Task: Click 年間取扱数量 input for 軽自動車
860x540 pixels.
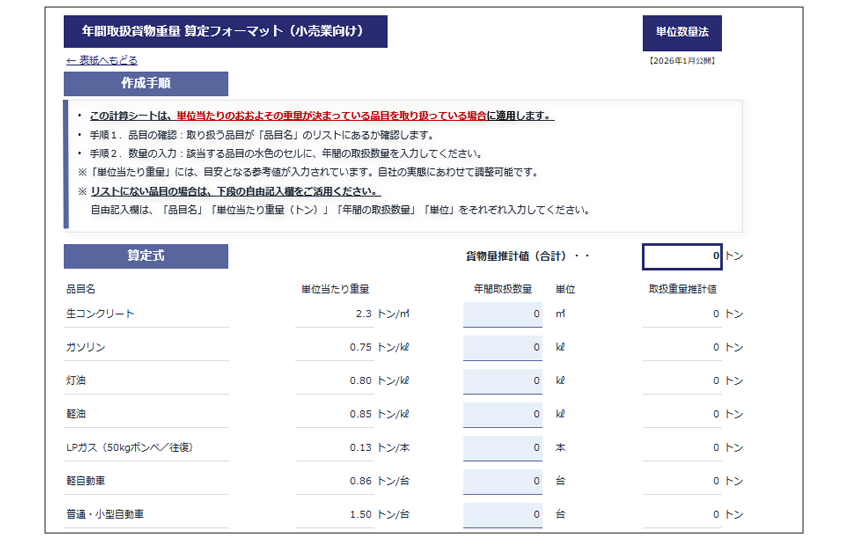Action: point(502,481)
